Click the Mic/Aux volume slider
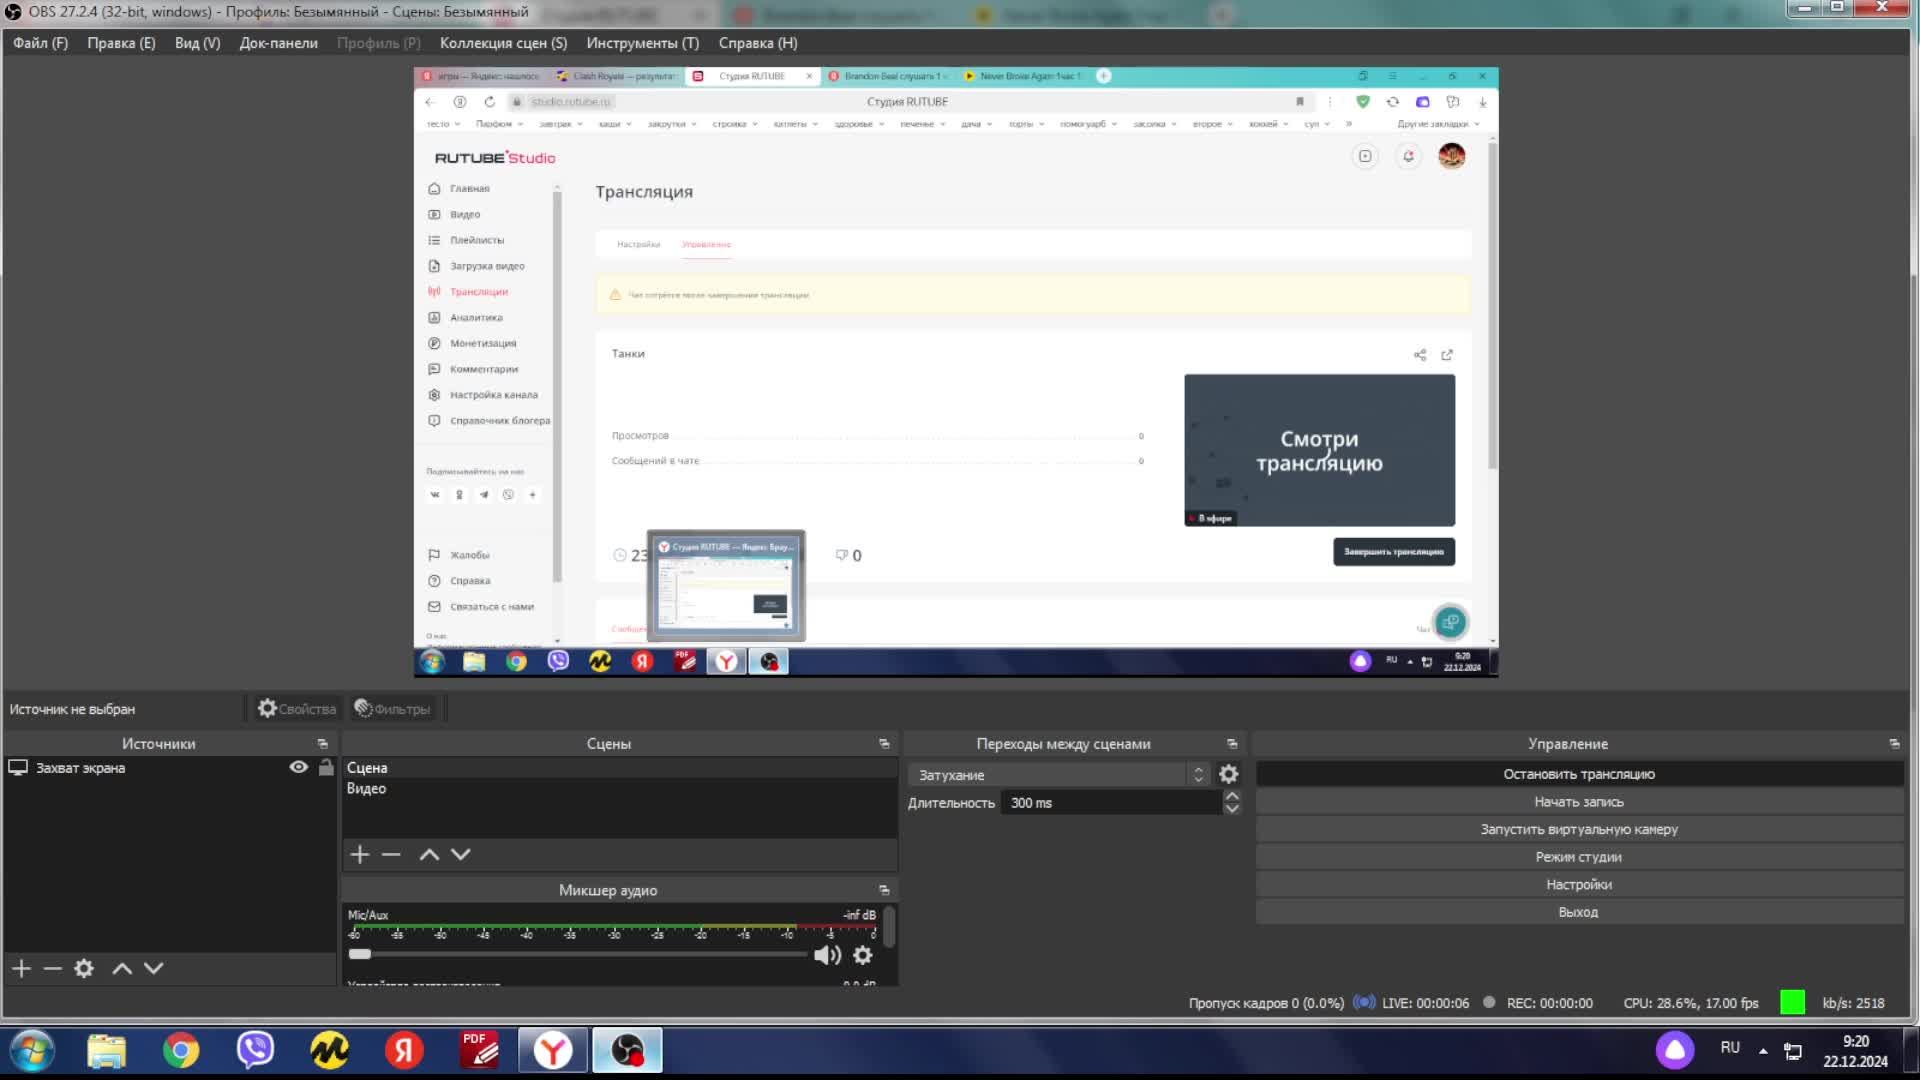This screenshot has height=1080, width=1920. click(x=577, y=954)
